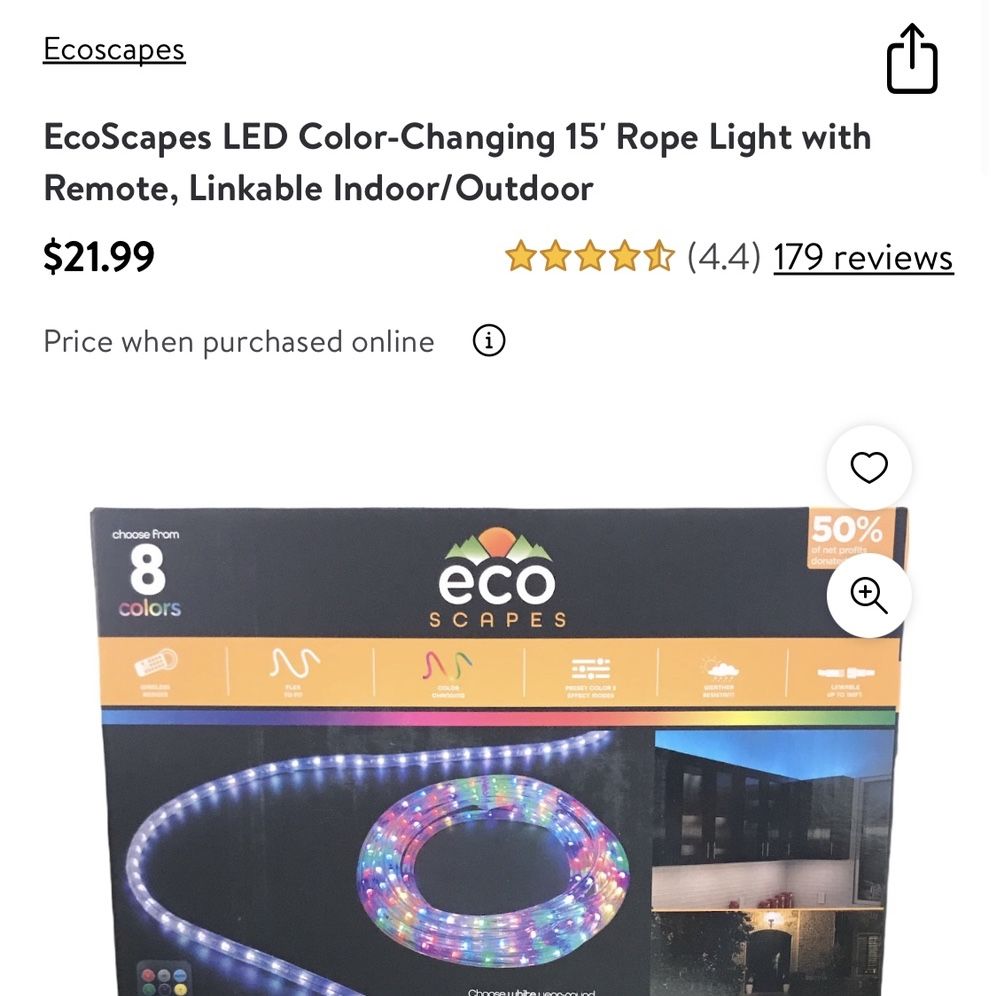
Task: Tap the weather resistant cloud icon
Action: pyautogui.click(x=720, y=669)
